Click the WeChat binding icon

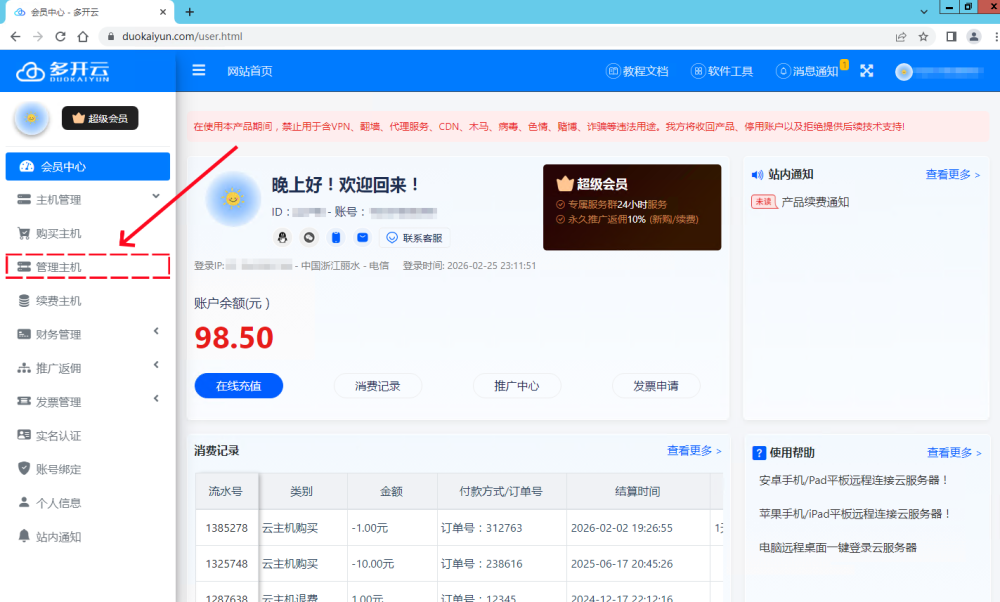[309, 238]
